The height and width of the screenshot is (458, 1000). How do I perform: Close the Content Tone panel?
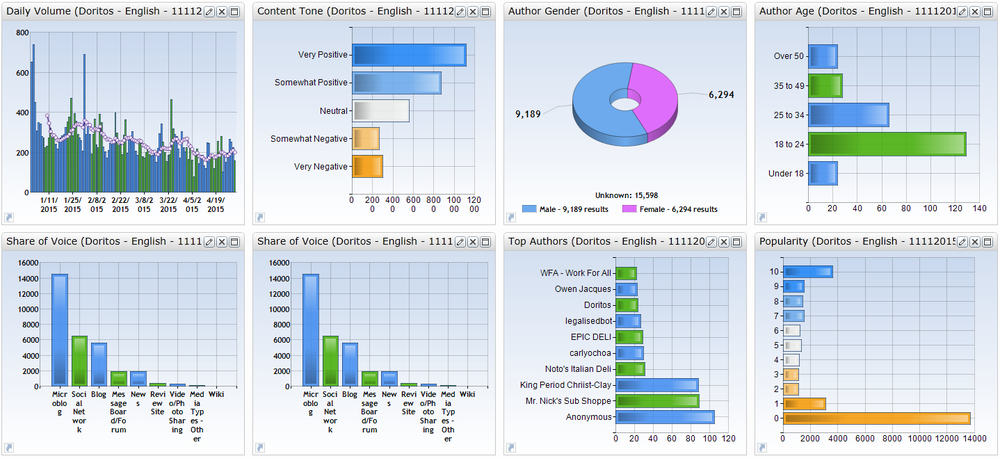pos(472,11)
